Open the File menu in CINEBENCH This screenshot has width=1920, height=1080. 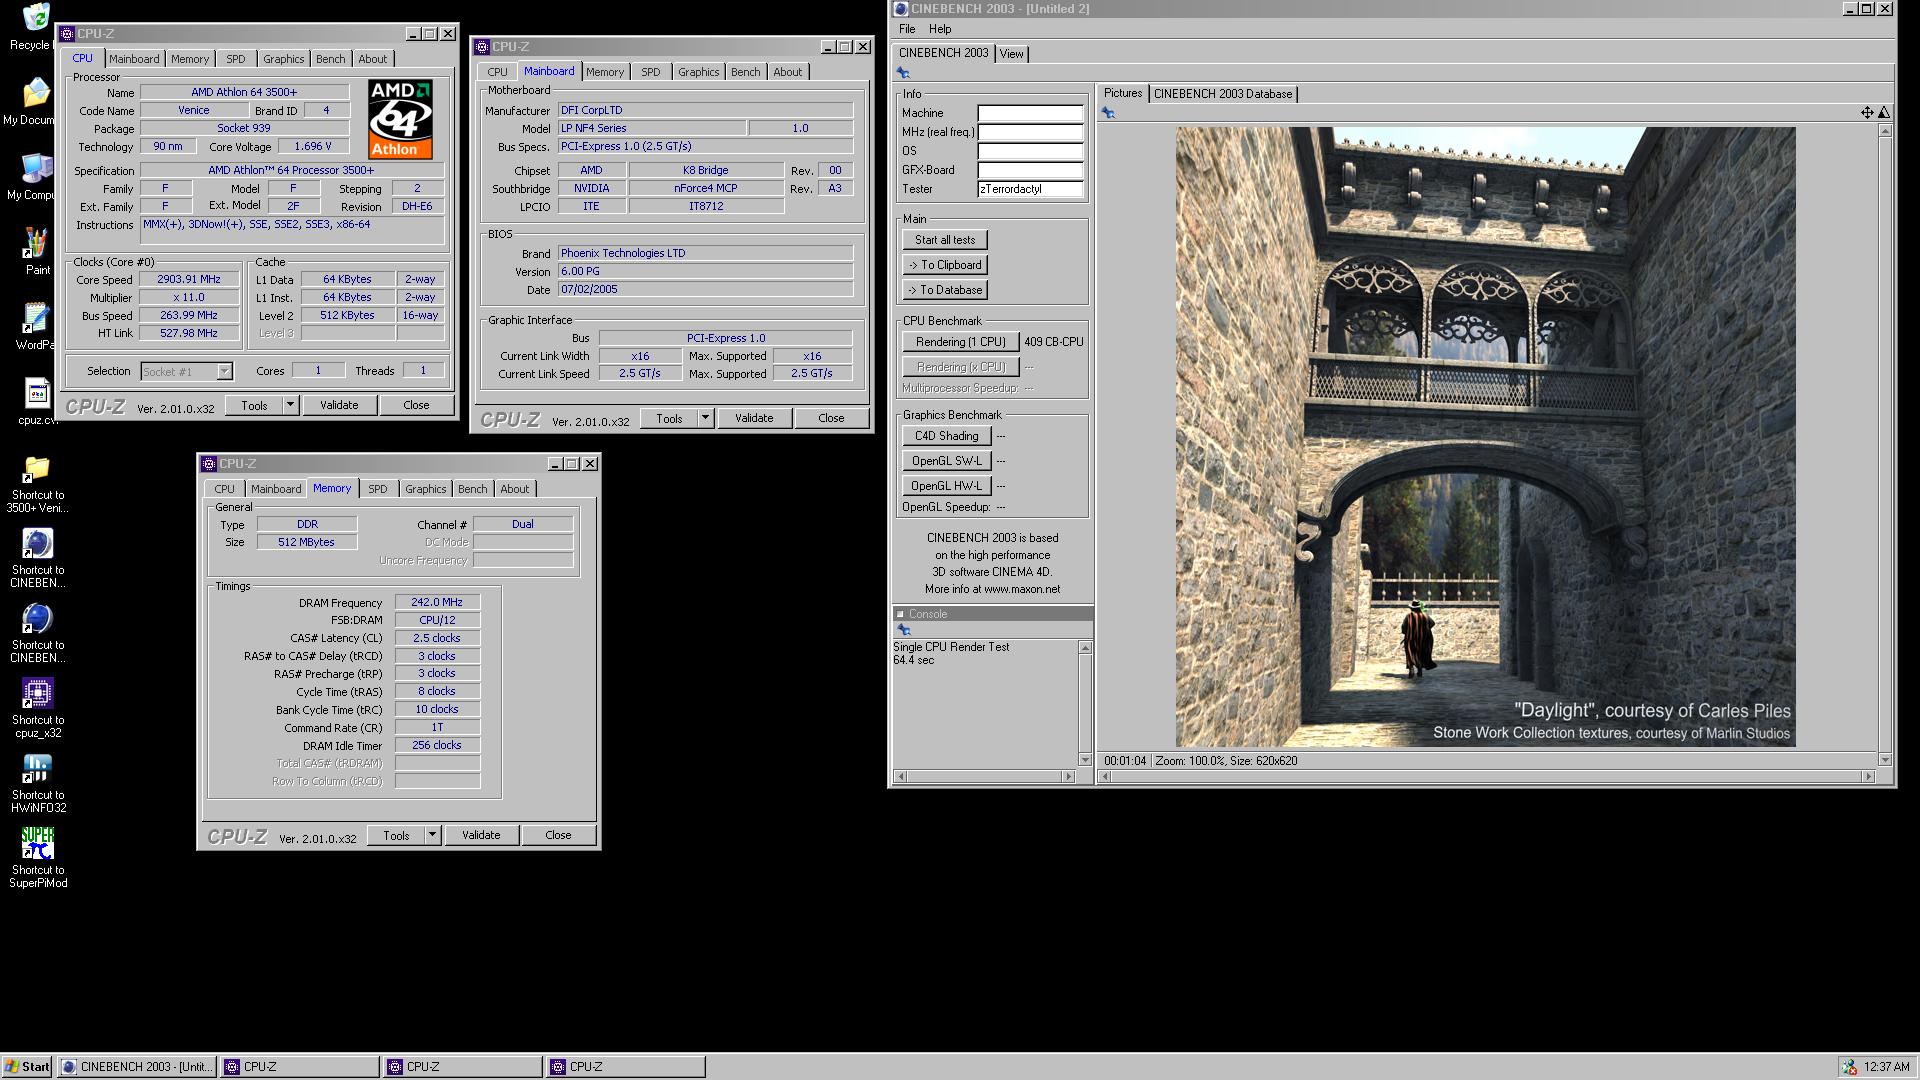tap(907, 29)
